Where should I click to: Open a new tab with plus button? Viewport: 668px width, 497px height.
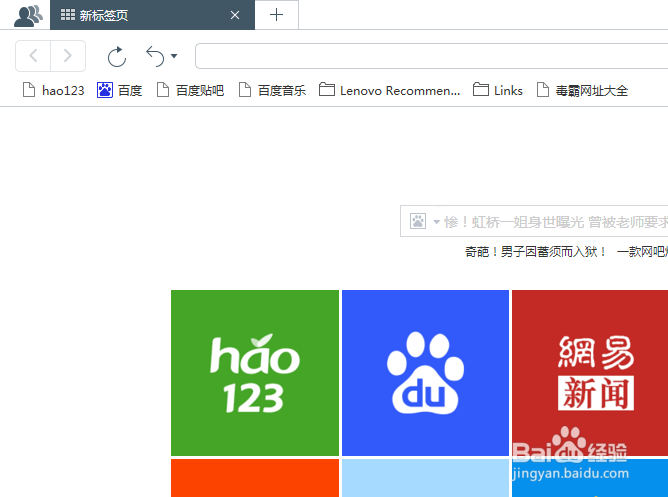point(276,15)
